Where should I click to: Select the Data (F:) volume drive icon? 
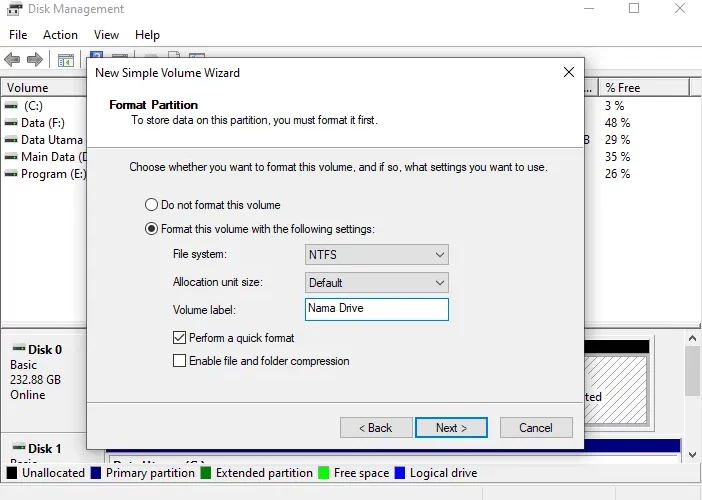point(11,123)
